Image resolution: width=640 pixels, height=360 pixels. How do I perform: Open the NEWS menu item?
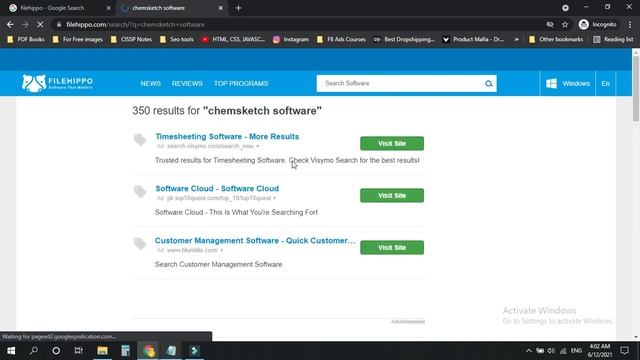click(x=151, y=83)
